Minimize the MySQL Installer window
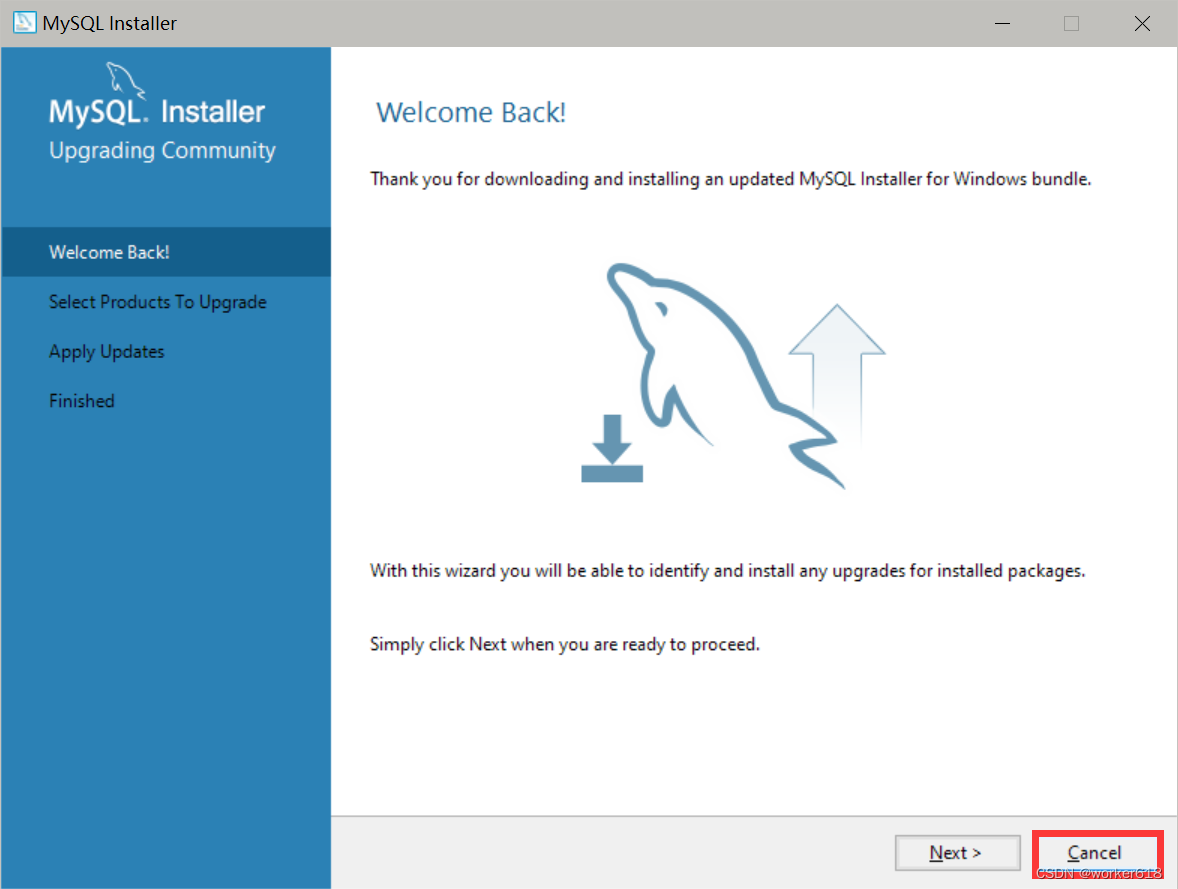The height and width of the screenshot is (889, 1178). click(x=1002, y=23)
